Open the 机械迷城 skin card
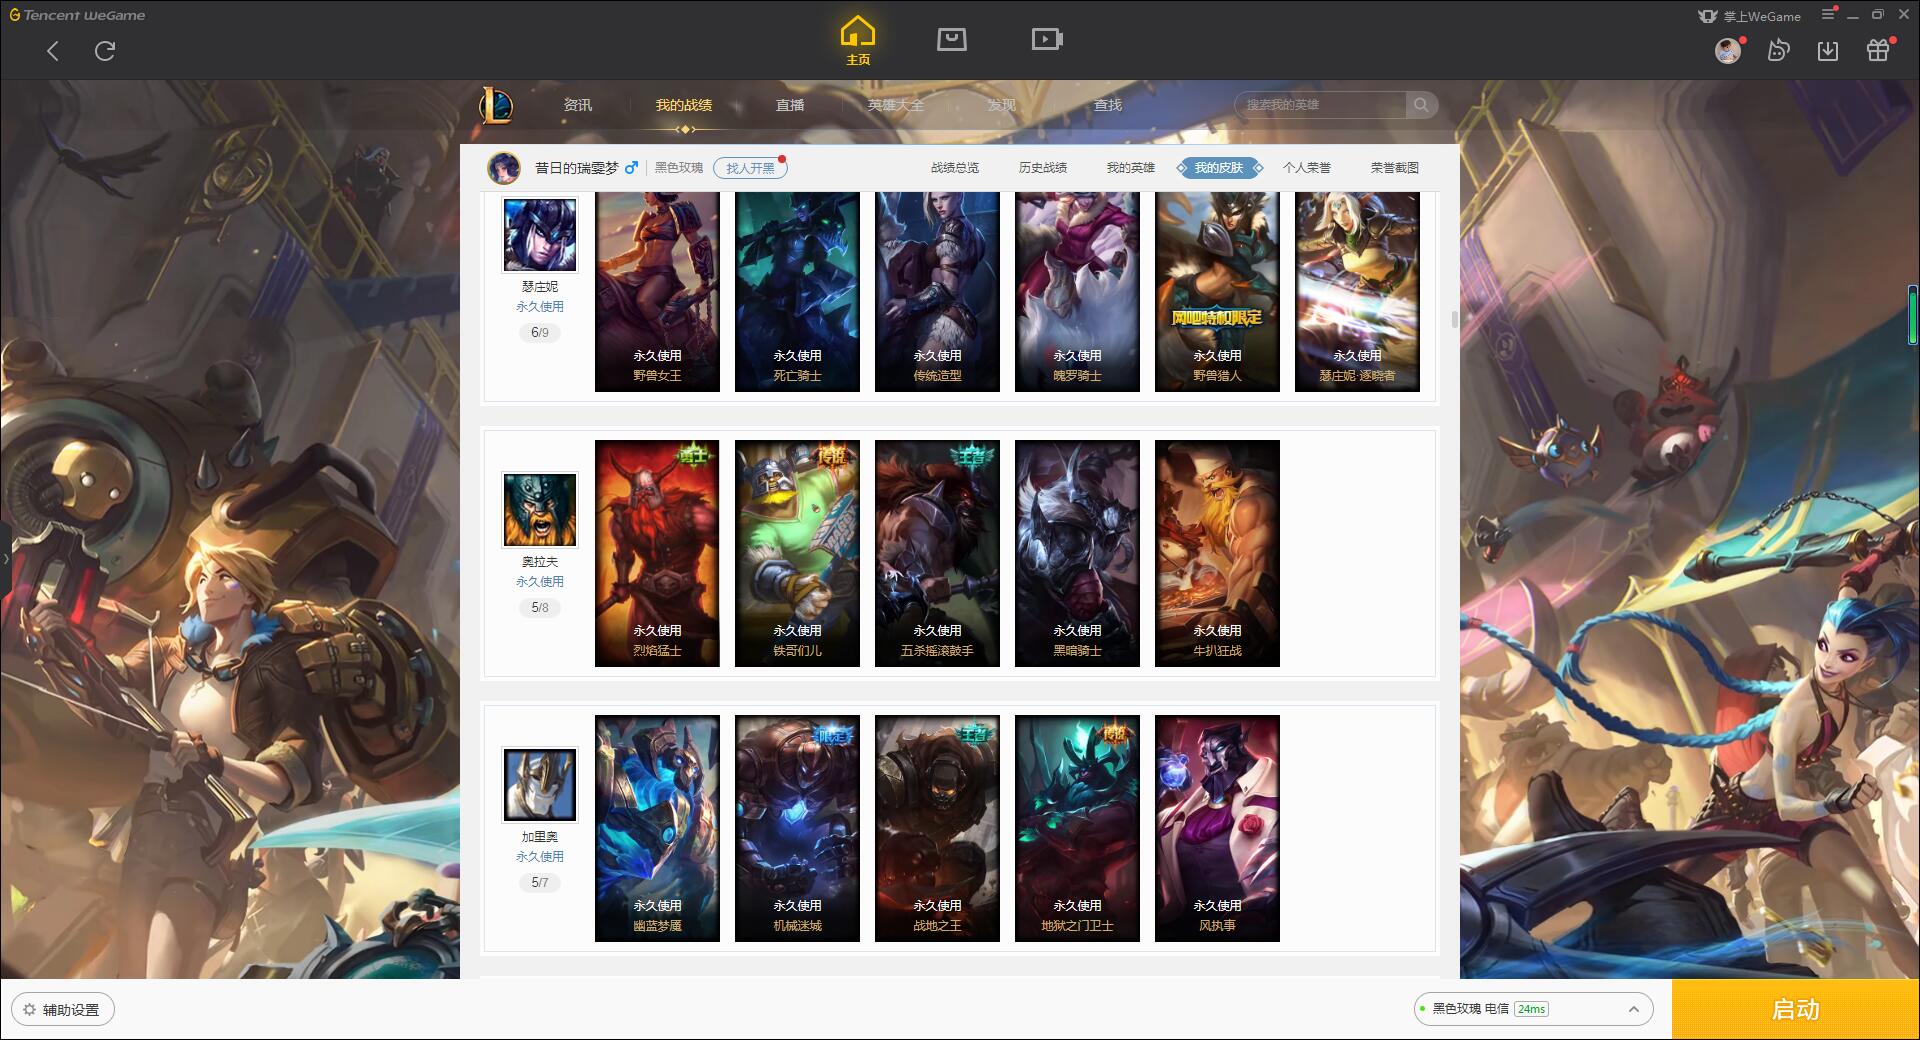 pos(797,828)
